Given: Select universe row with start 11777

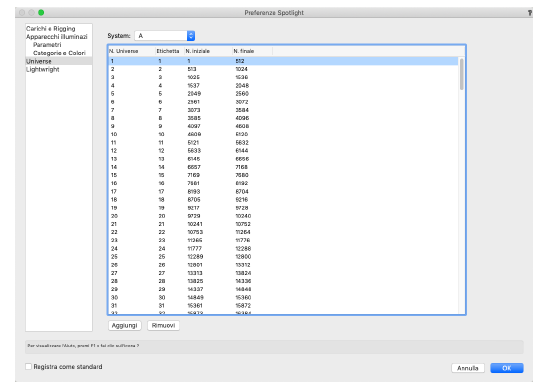Looking at the screenshot, I should click(x=283, y=248).
